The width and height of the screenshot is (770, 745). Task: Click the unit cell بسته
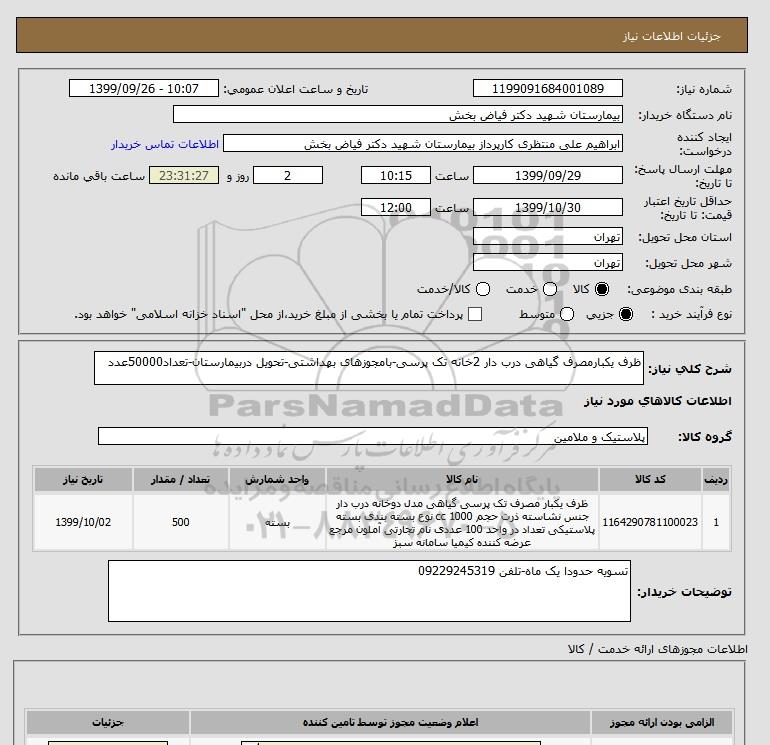click(x=277, y=522)
